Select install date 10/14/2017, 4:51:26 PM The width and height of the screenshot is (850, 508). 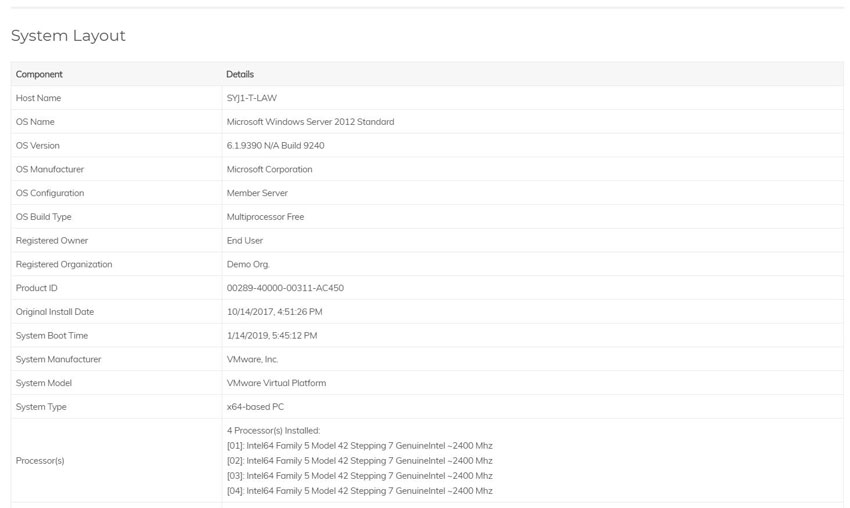click(274, 312)
